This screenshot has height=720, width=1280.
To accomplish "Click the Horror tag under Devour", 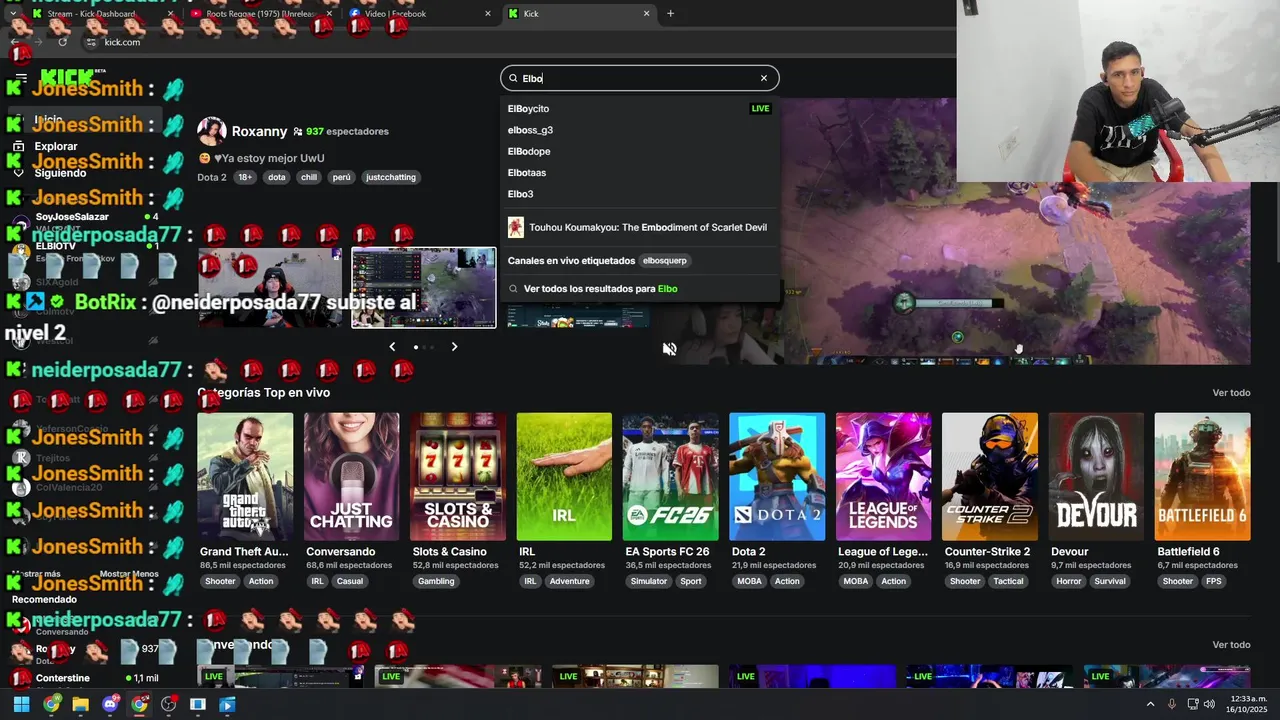I will click(x=1069, y=581).
